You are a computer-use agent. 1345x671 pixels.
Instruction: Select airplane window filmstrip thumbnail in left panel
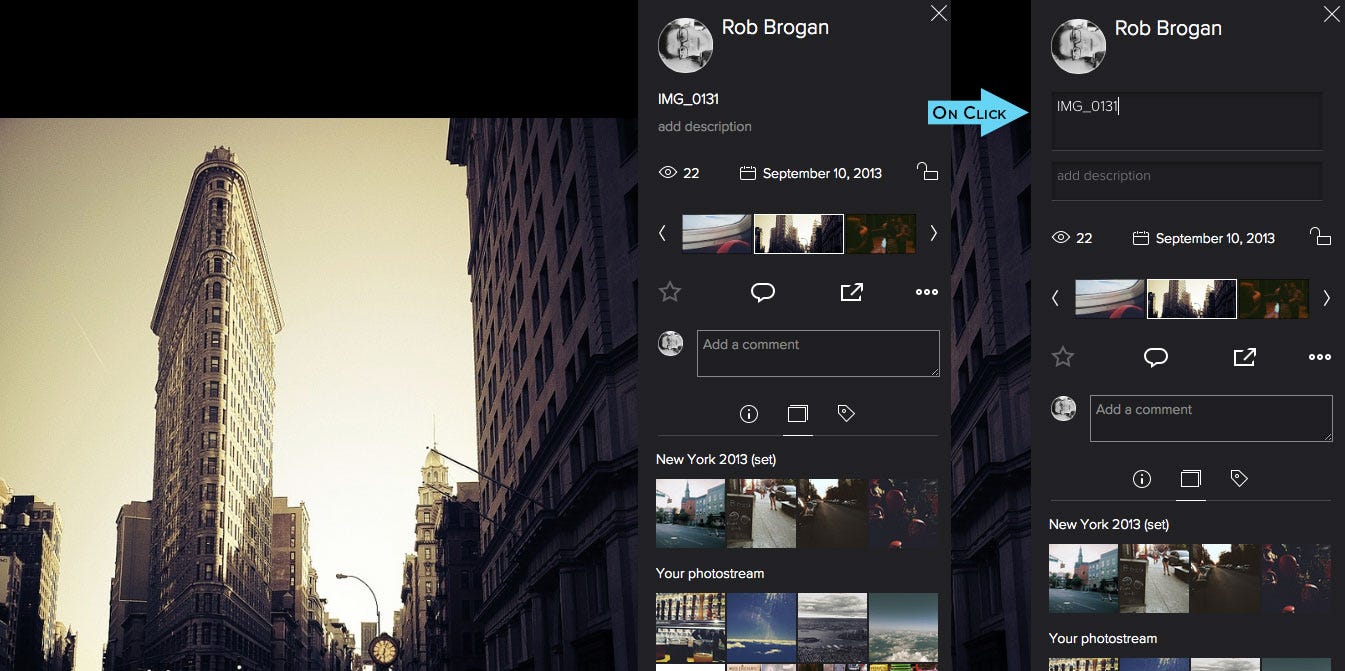click(x=717, y=233)
